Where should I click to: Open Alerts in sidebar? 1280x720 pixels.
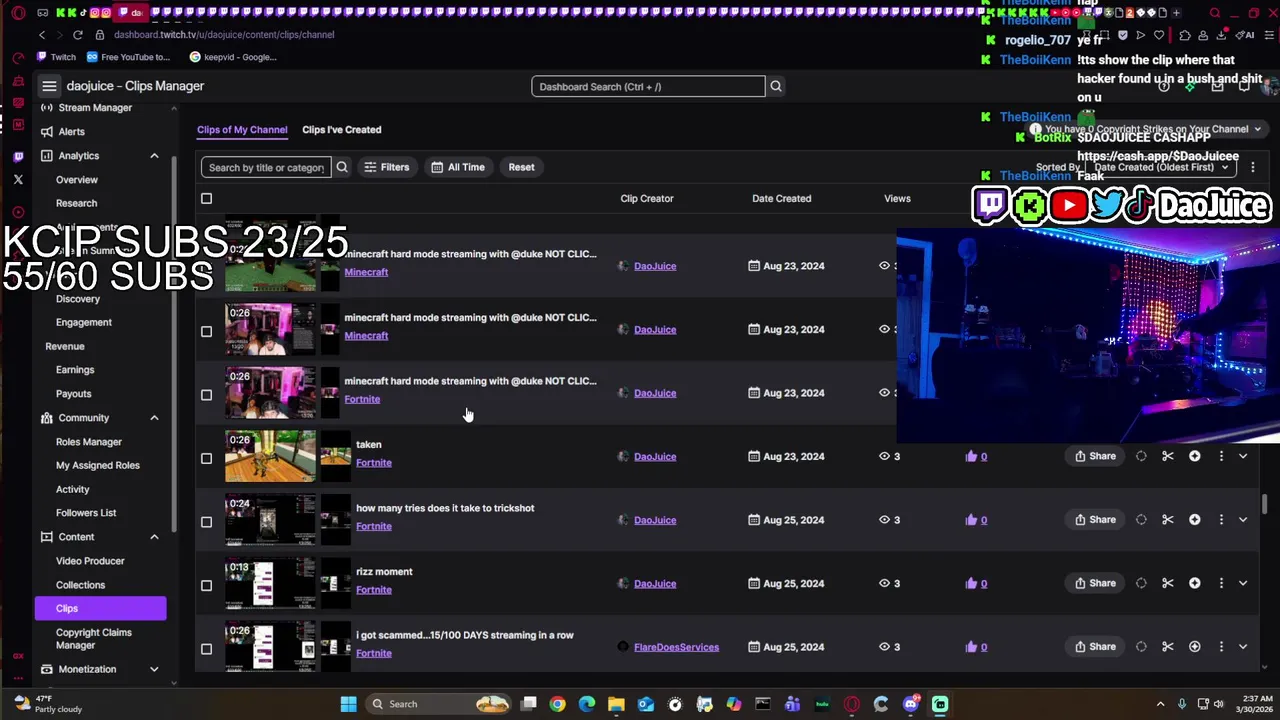tap(71, 131)
